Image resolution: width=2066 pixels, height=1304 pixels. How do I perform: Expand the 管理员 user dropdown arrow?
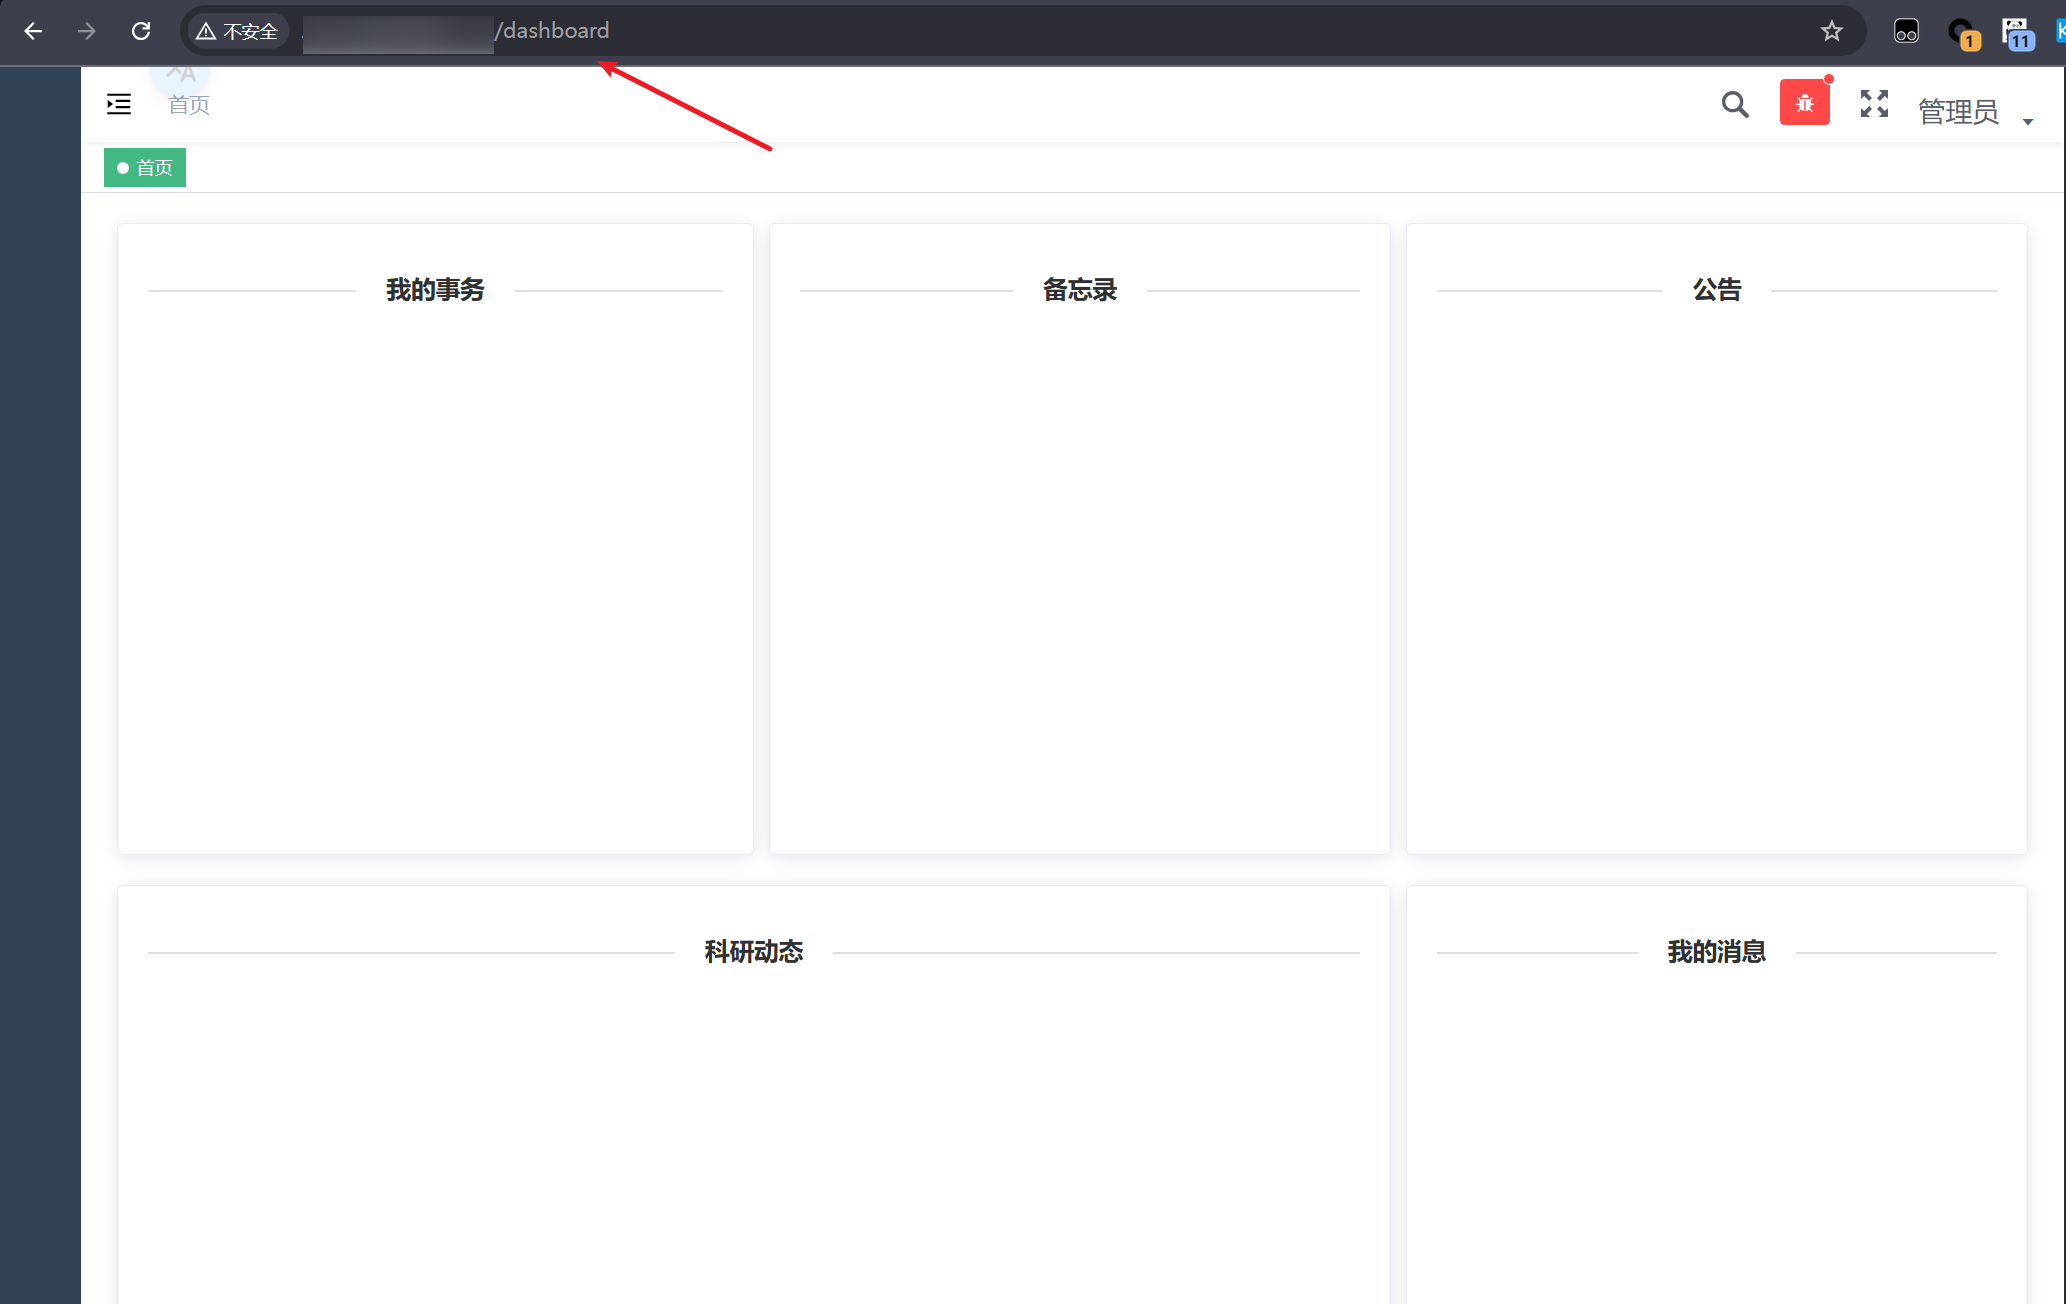pos(2028,121)
